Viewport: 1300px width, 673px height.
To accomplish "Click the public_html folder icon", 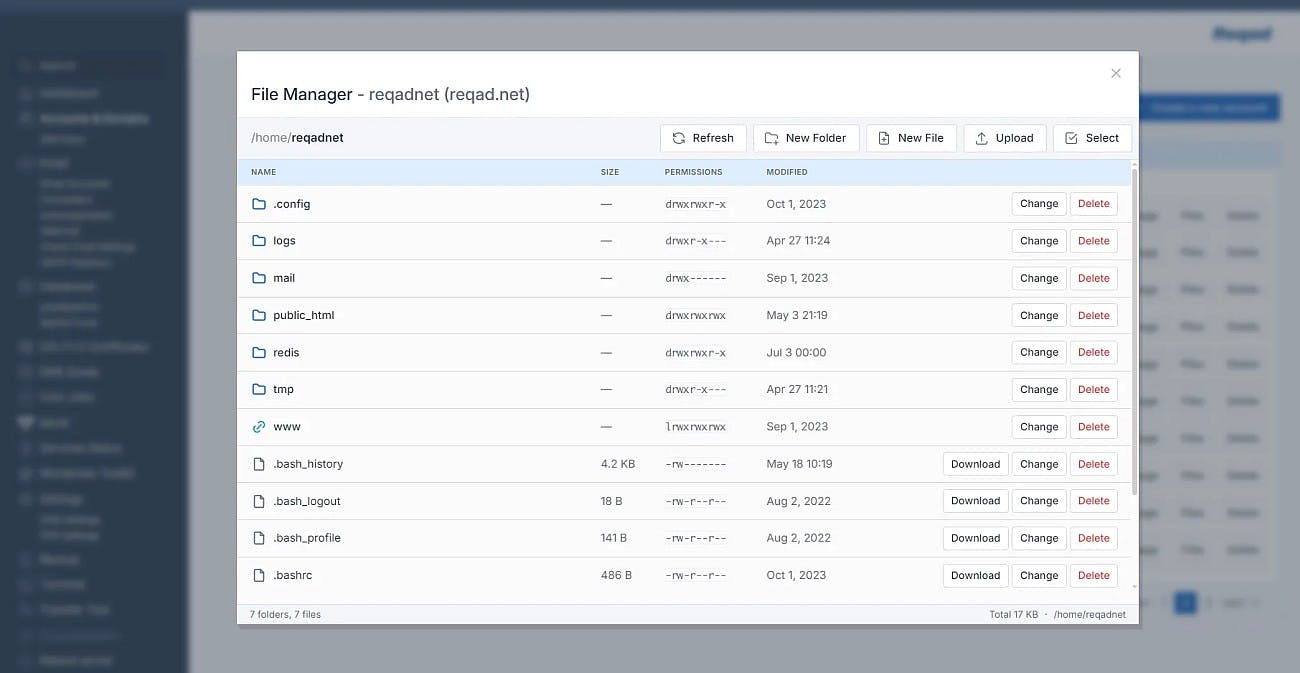I will [x=259, y=315].
